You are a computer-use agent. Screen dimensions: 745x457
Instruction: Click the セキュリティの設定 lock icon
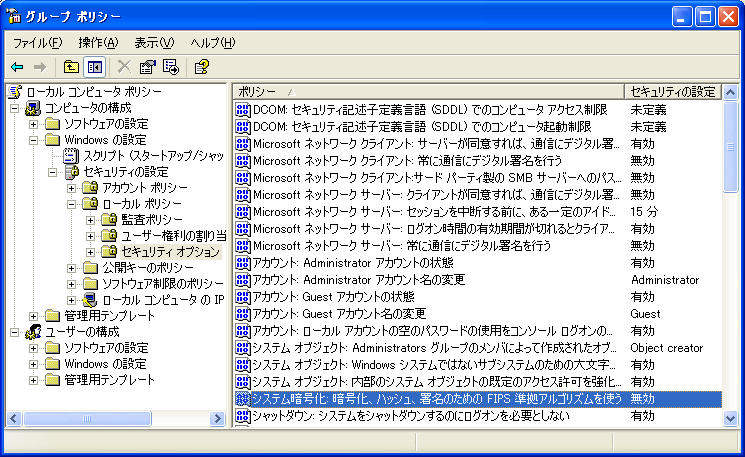coord(71,172)
